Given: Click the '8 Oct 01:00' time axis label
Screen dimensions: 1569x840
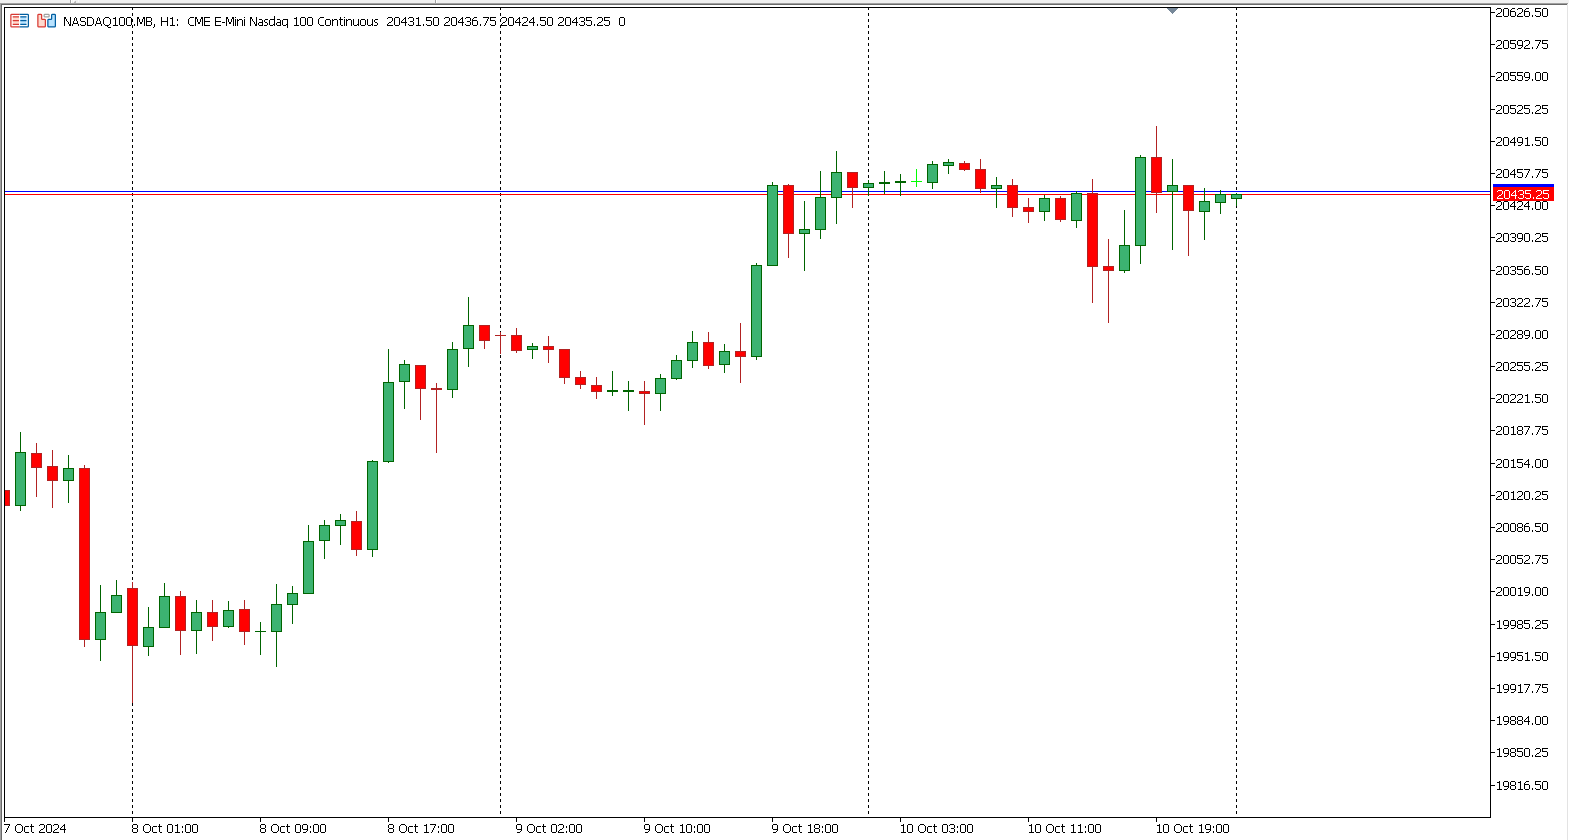Looking at the screenshot, I should [x=165, y=828].
